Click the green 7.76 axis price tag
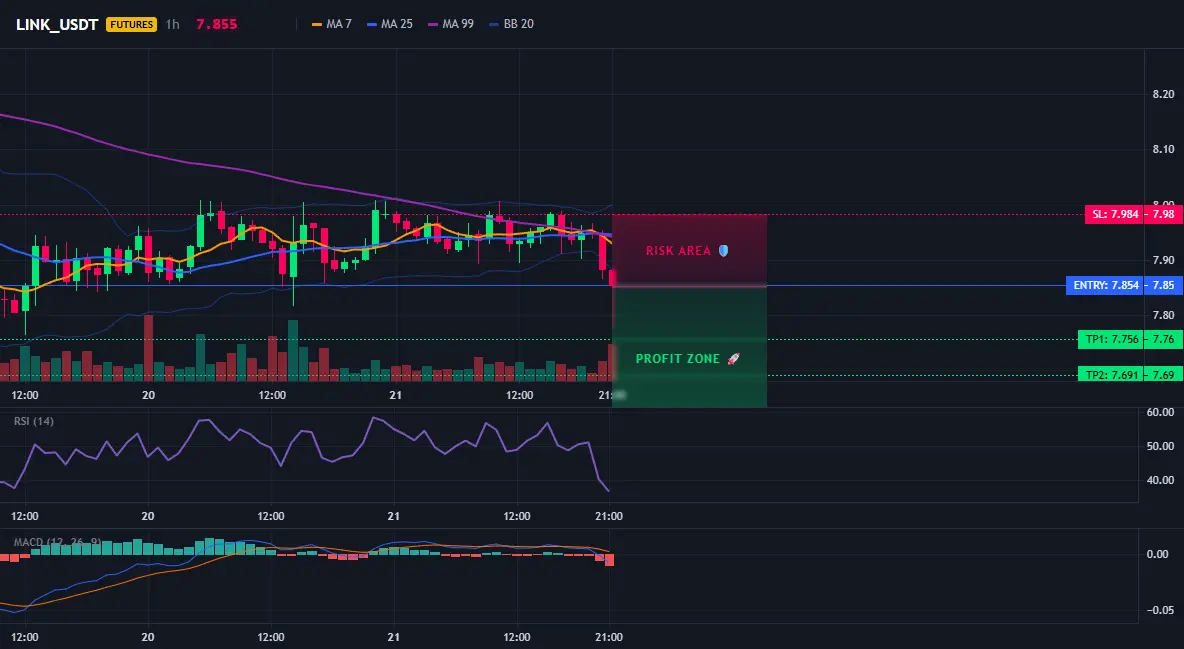Screen dimensions: 1184x649 pyautogui.click(x=1163, y=340)
